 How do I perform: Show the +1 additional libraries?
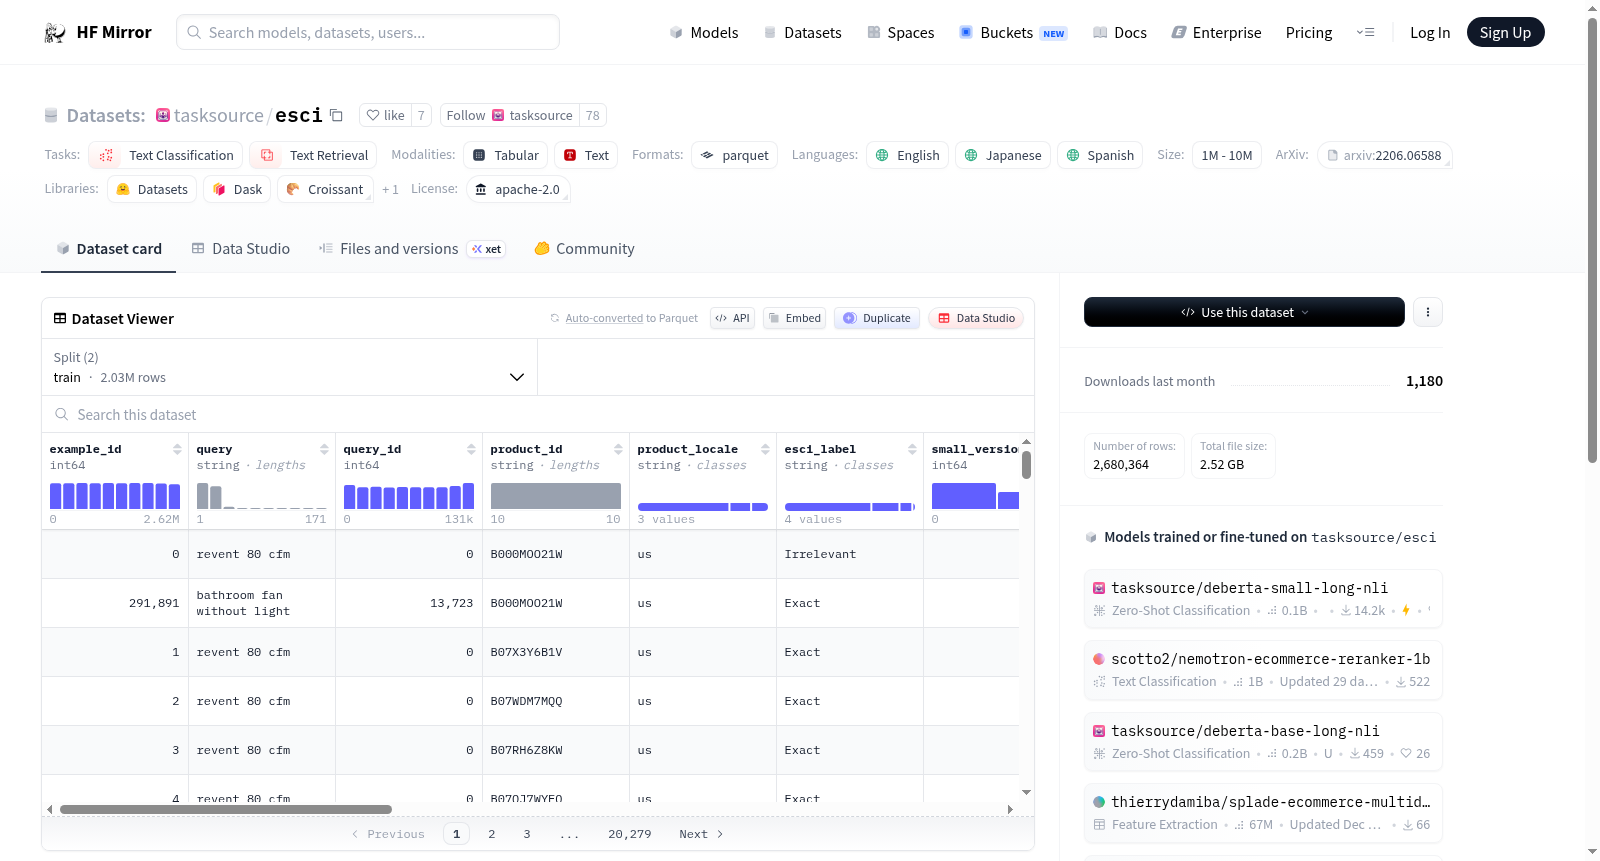click(x=390, y=189)
